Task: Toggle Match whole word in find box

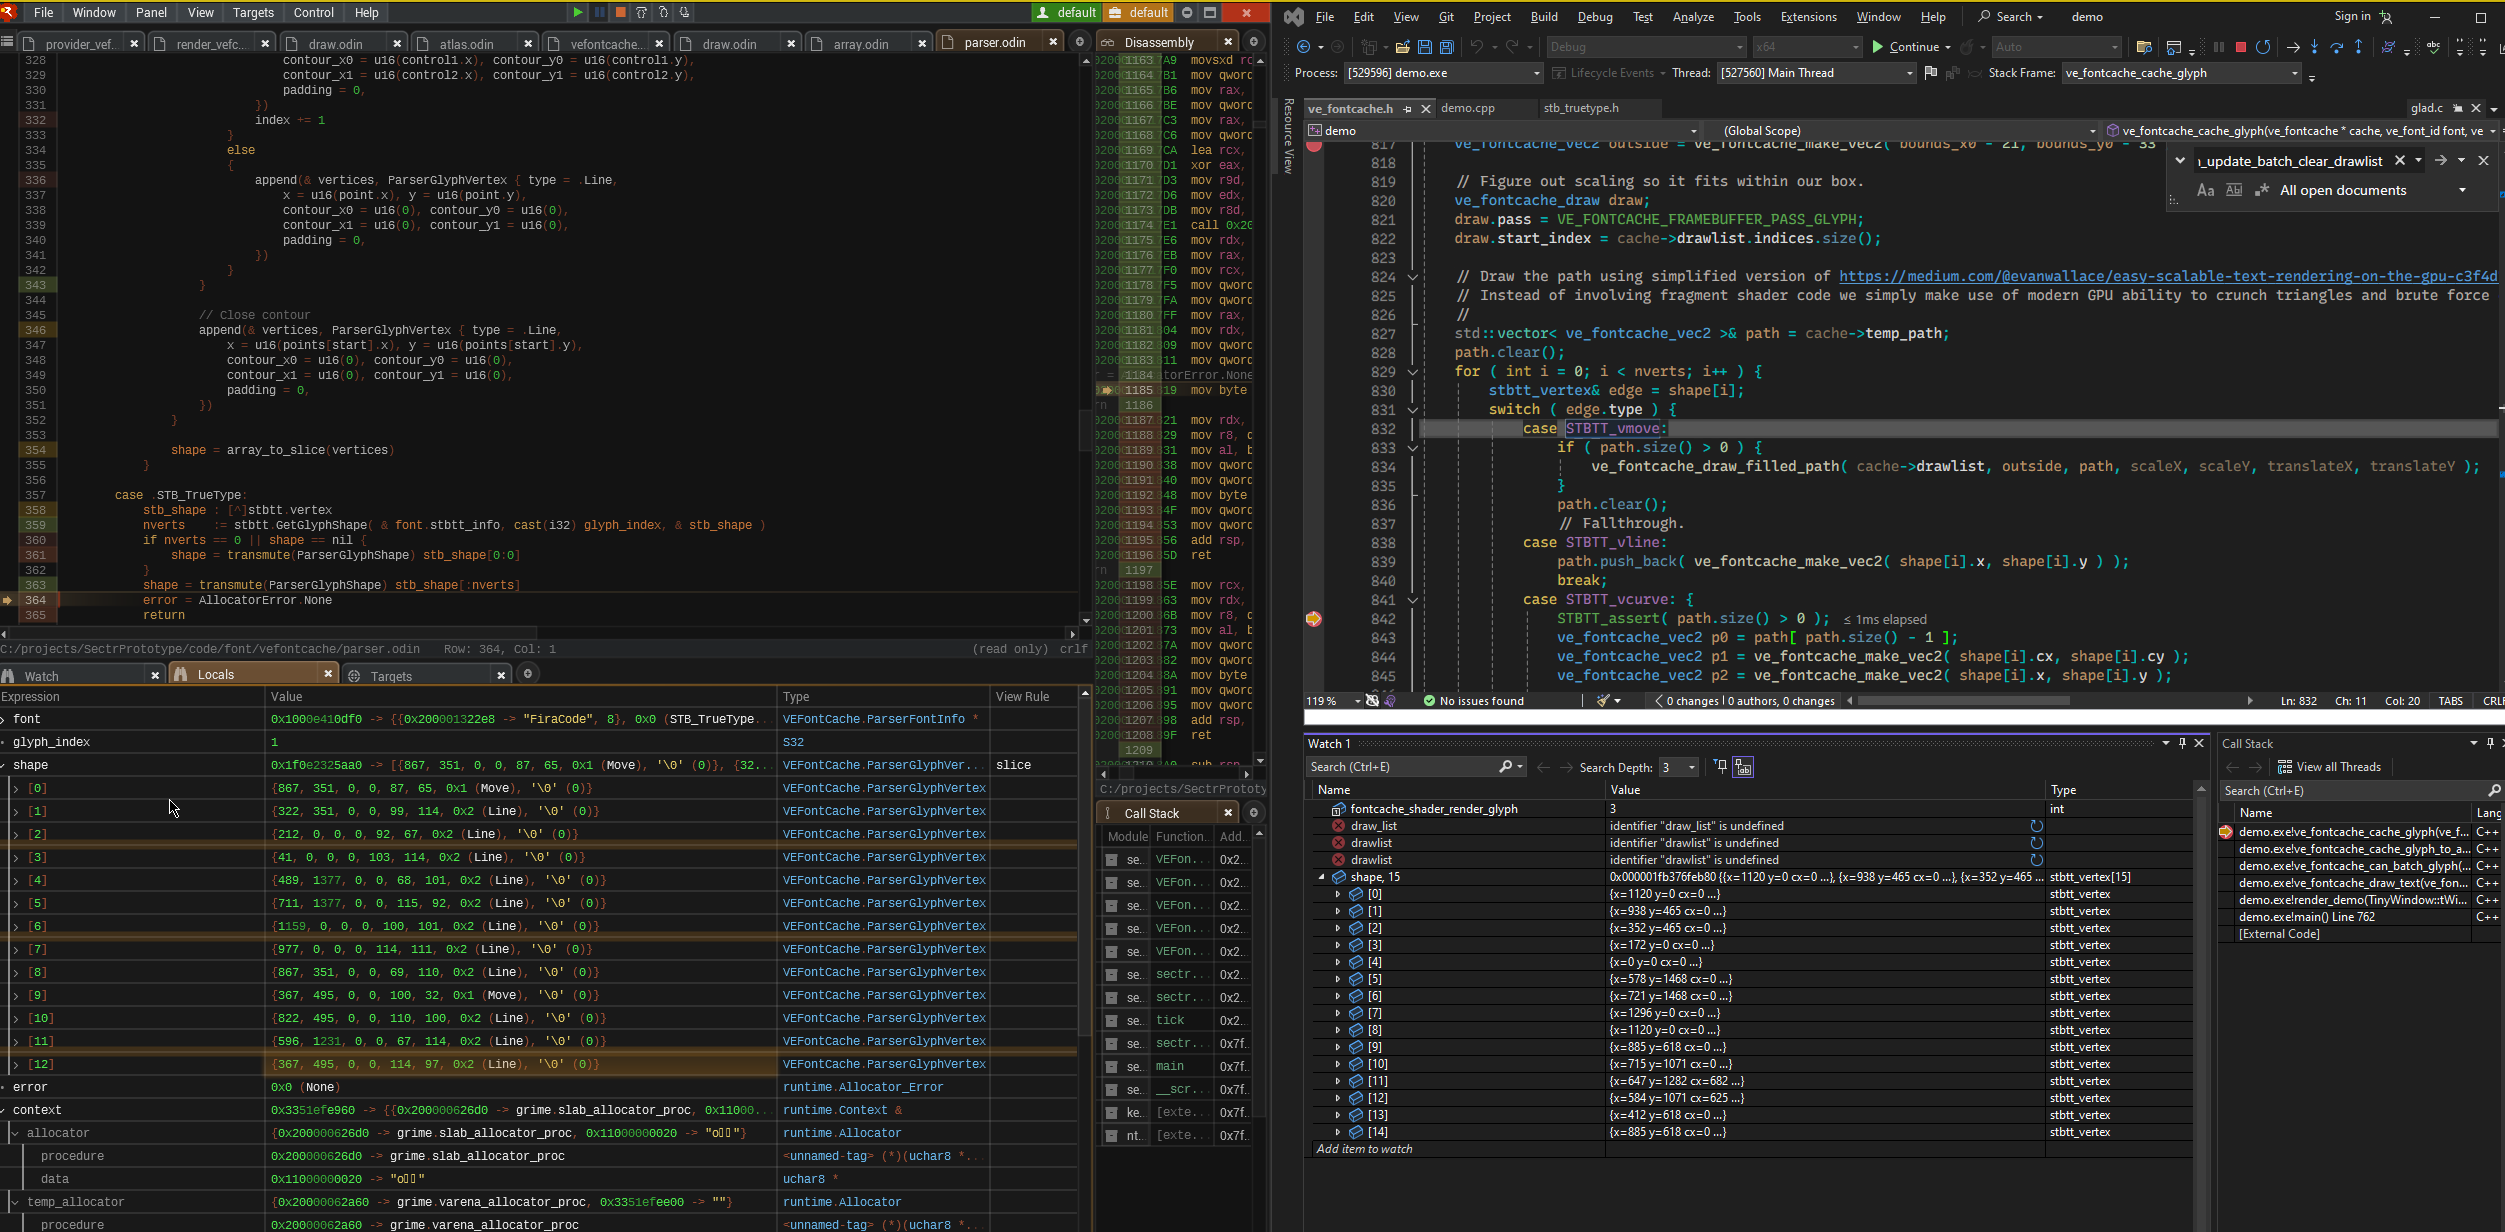Action: 2234,190
